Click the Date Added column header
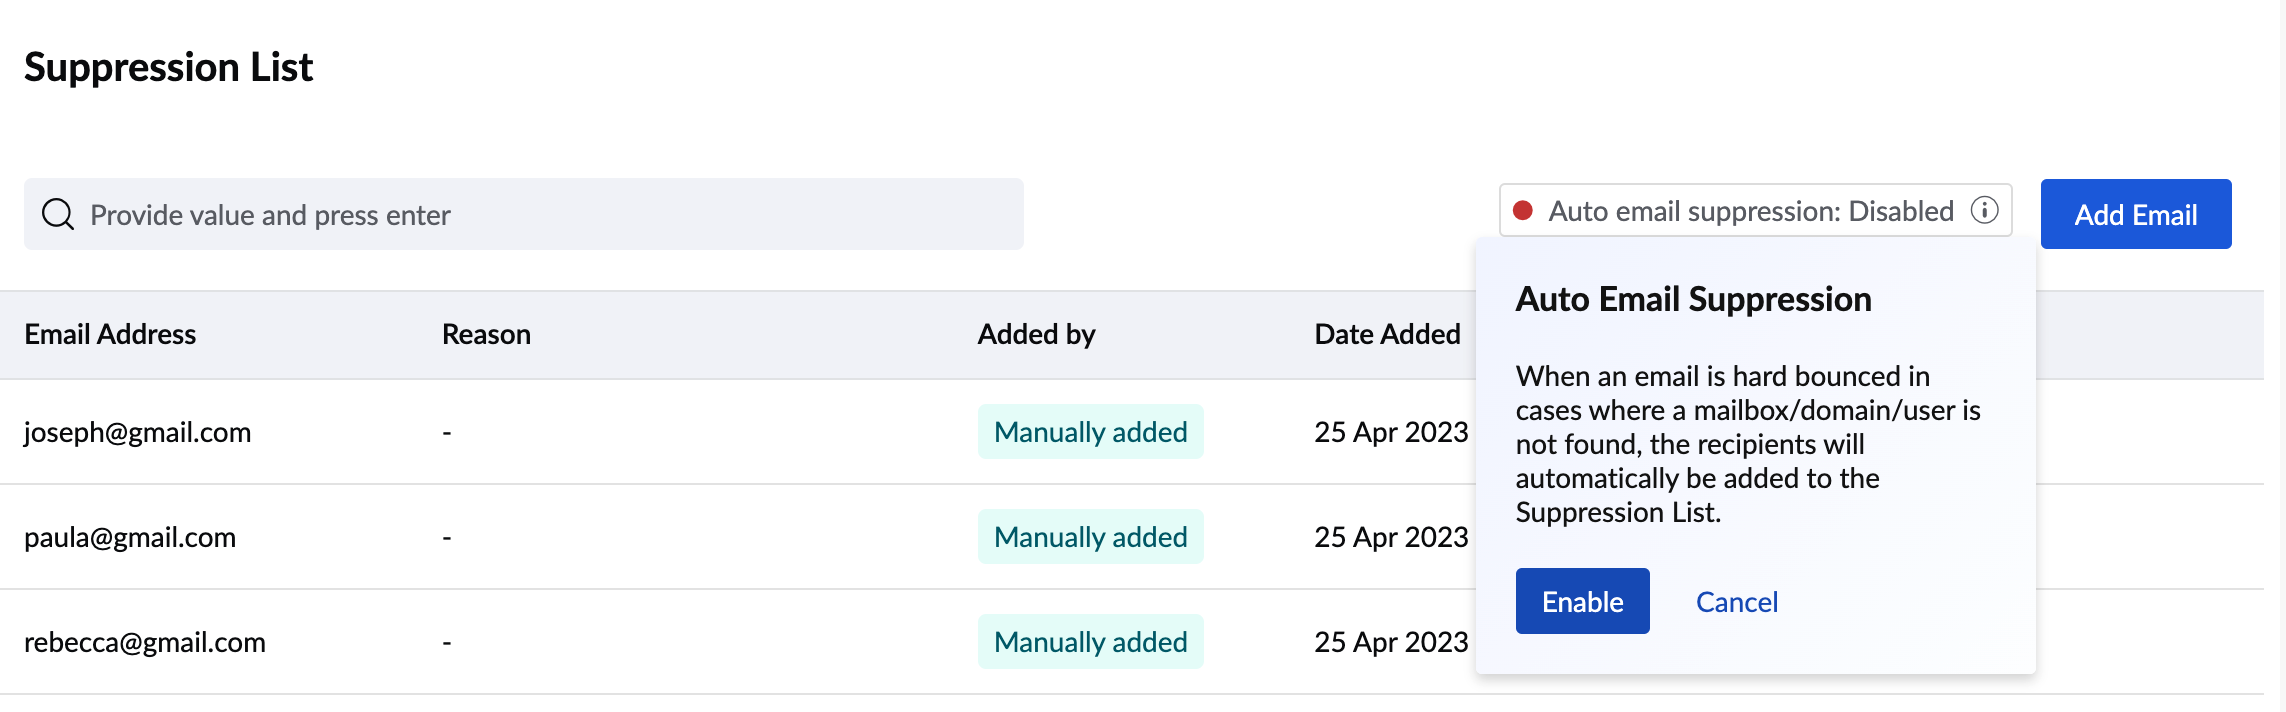Viewport: 2286px width, 712px height. tap(1386, 334)
